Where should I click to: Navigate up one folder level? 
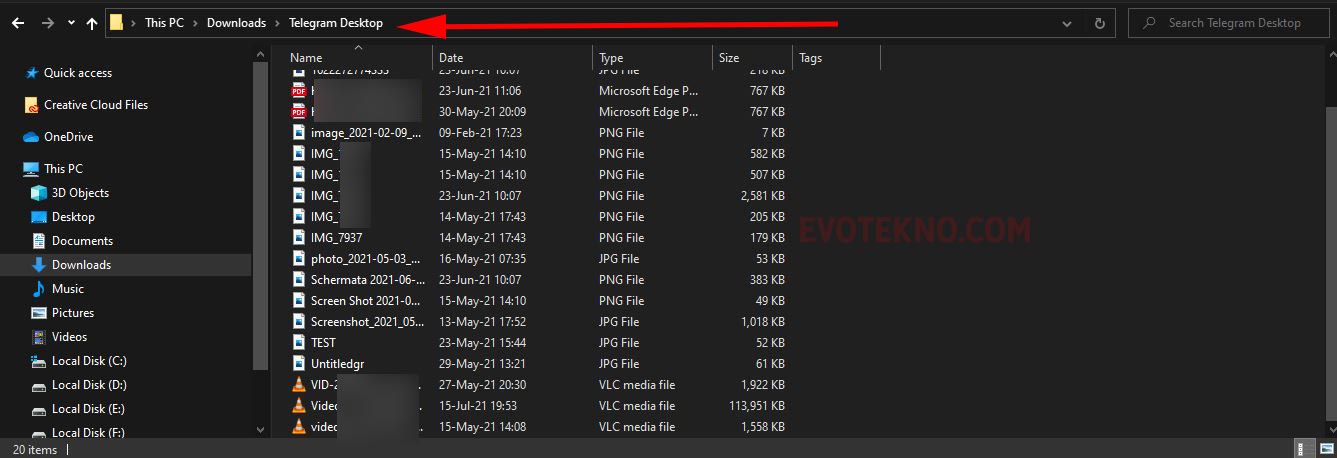pos(92,23)
